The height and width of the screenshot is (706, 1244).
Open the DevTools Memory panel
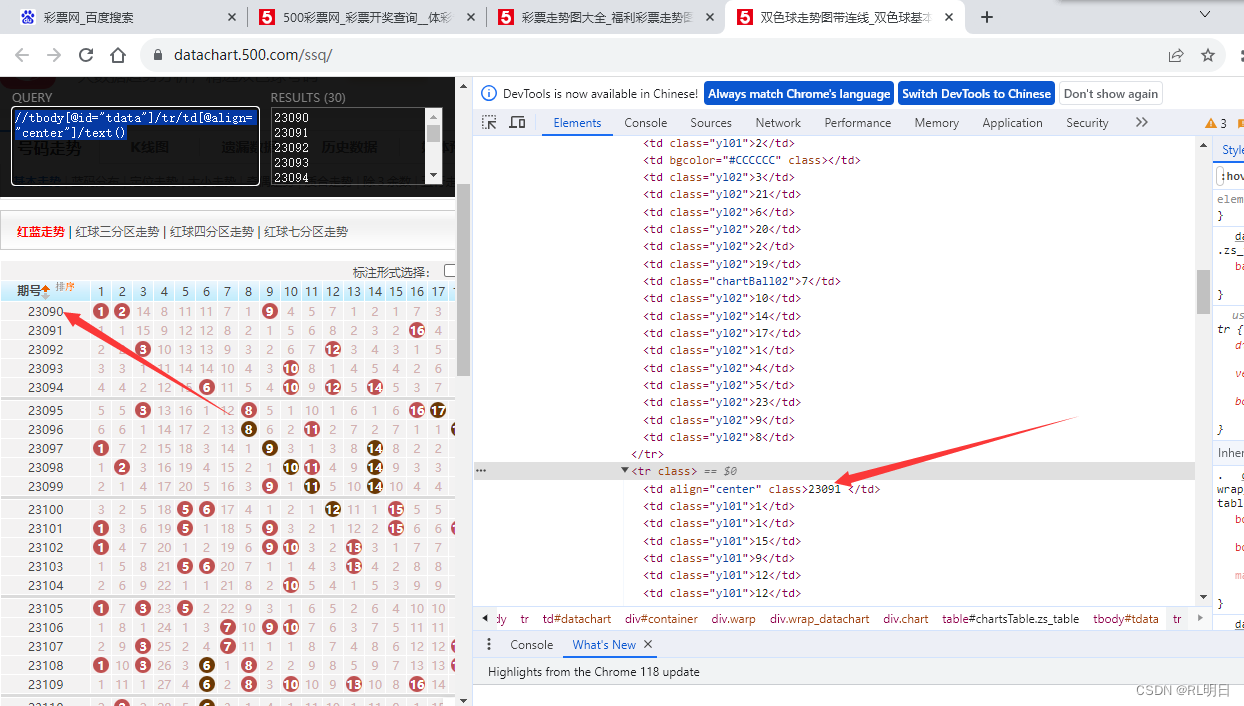[936, 123]
